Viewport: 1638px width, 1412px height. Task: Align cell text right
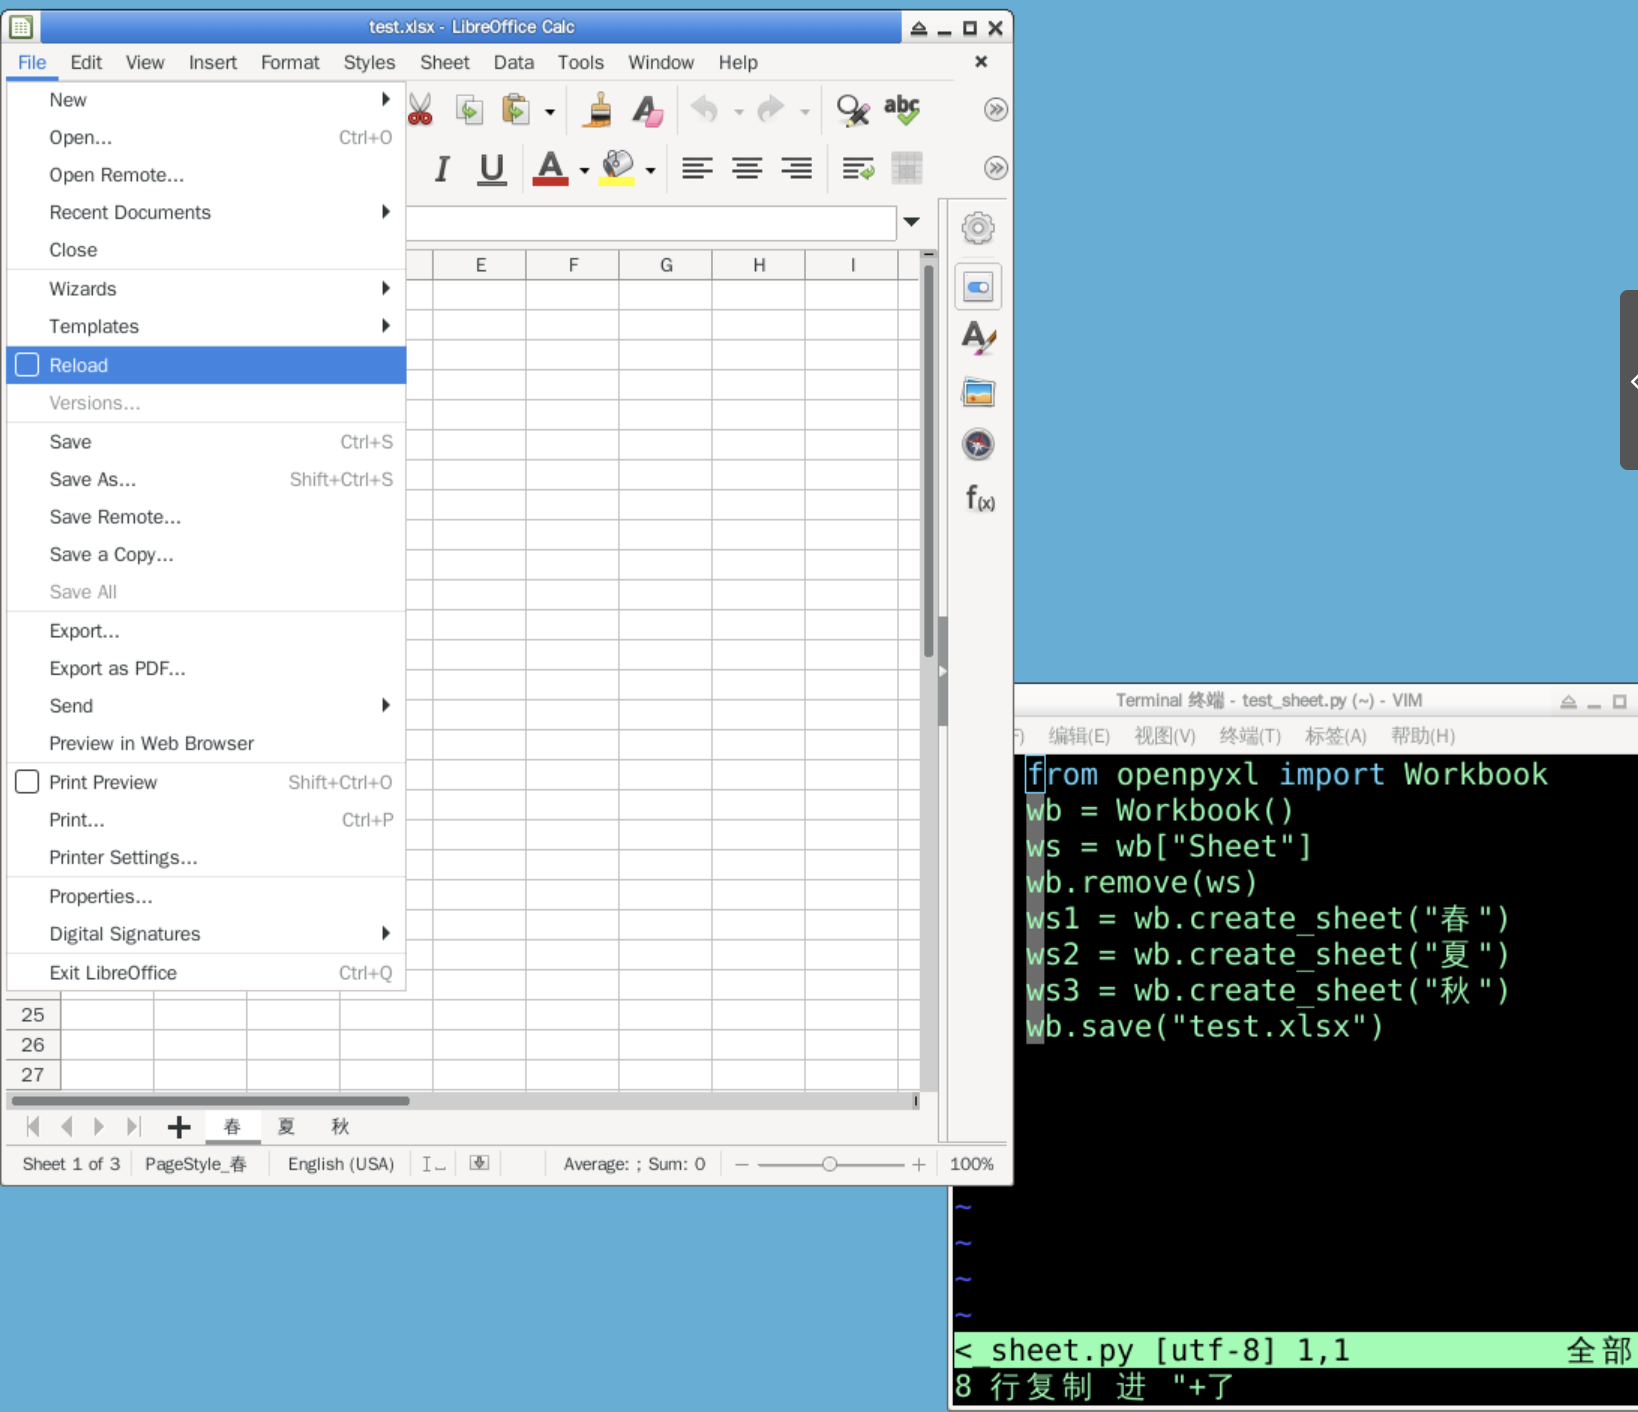point(797,168)
